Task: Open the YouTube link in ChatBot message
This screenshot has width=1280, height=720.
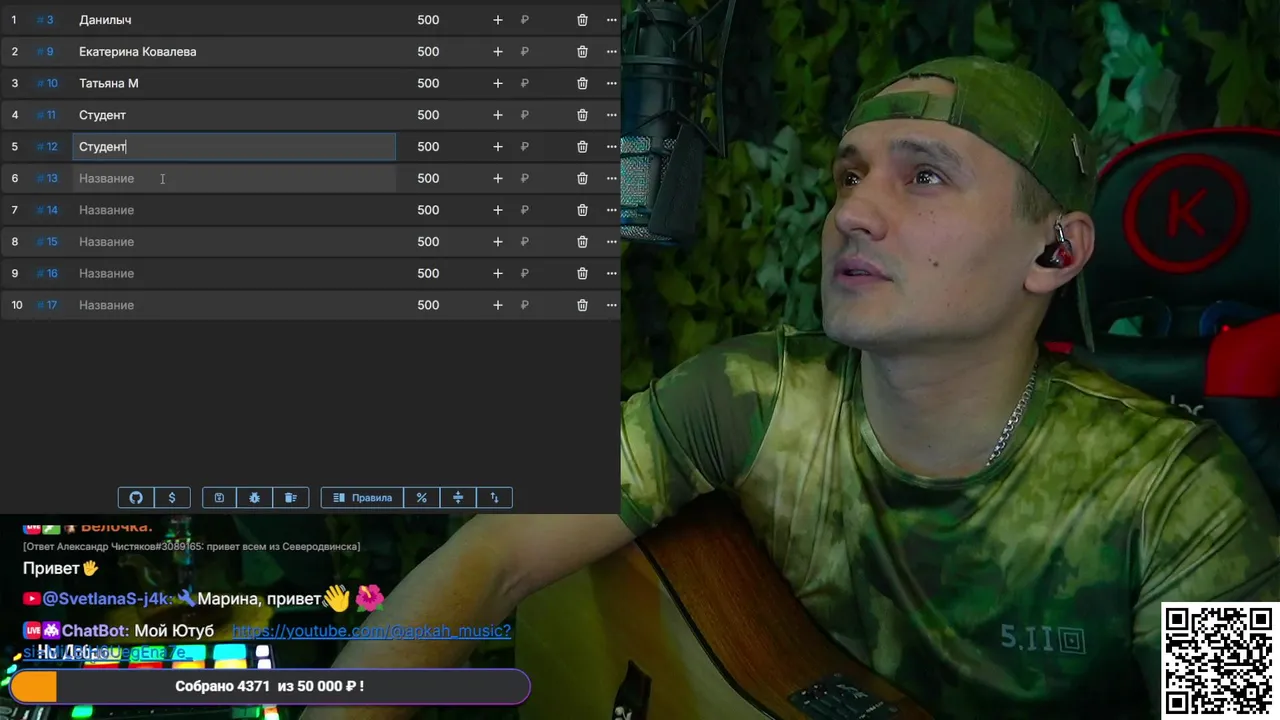Action: pos(371,631)
